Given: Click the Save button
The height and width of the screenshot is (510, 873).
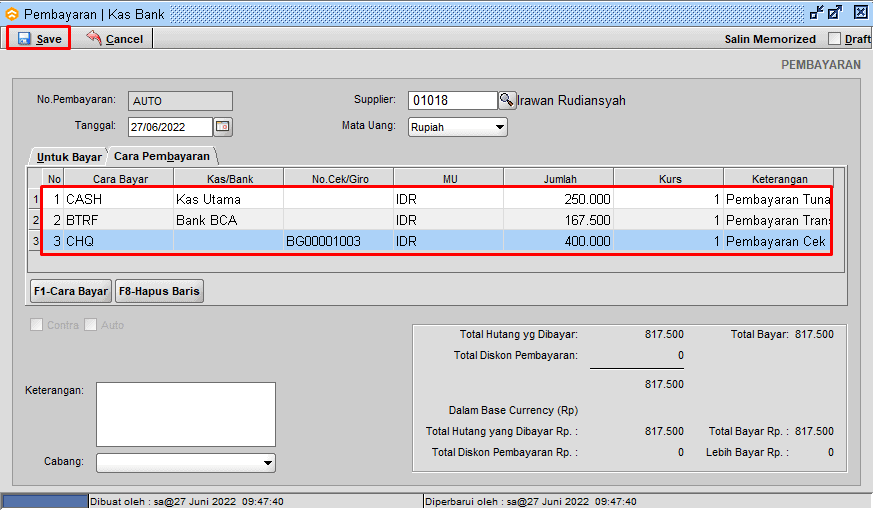Looking at the screenshot, I should (39, 38).
